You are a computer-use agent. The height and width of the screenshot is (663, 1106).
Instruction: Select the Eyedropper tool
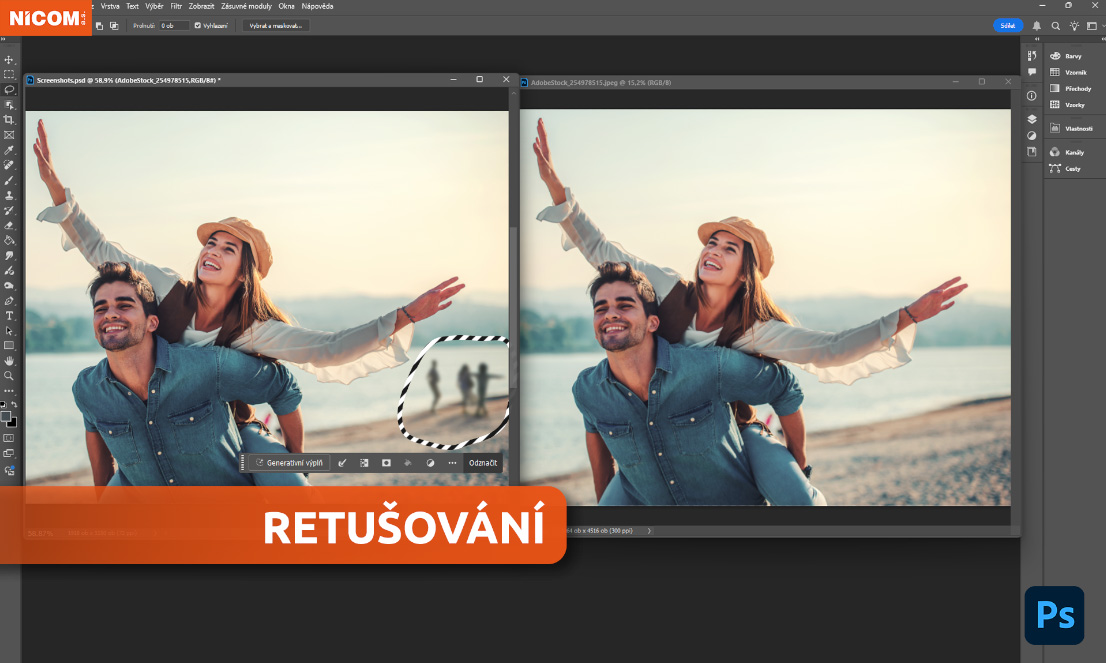[x=9, y=150]
